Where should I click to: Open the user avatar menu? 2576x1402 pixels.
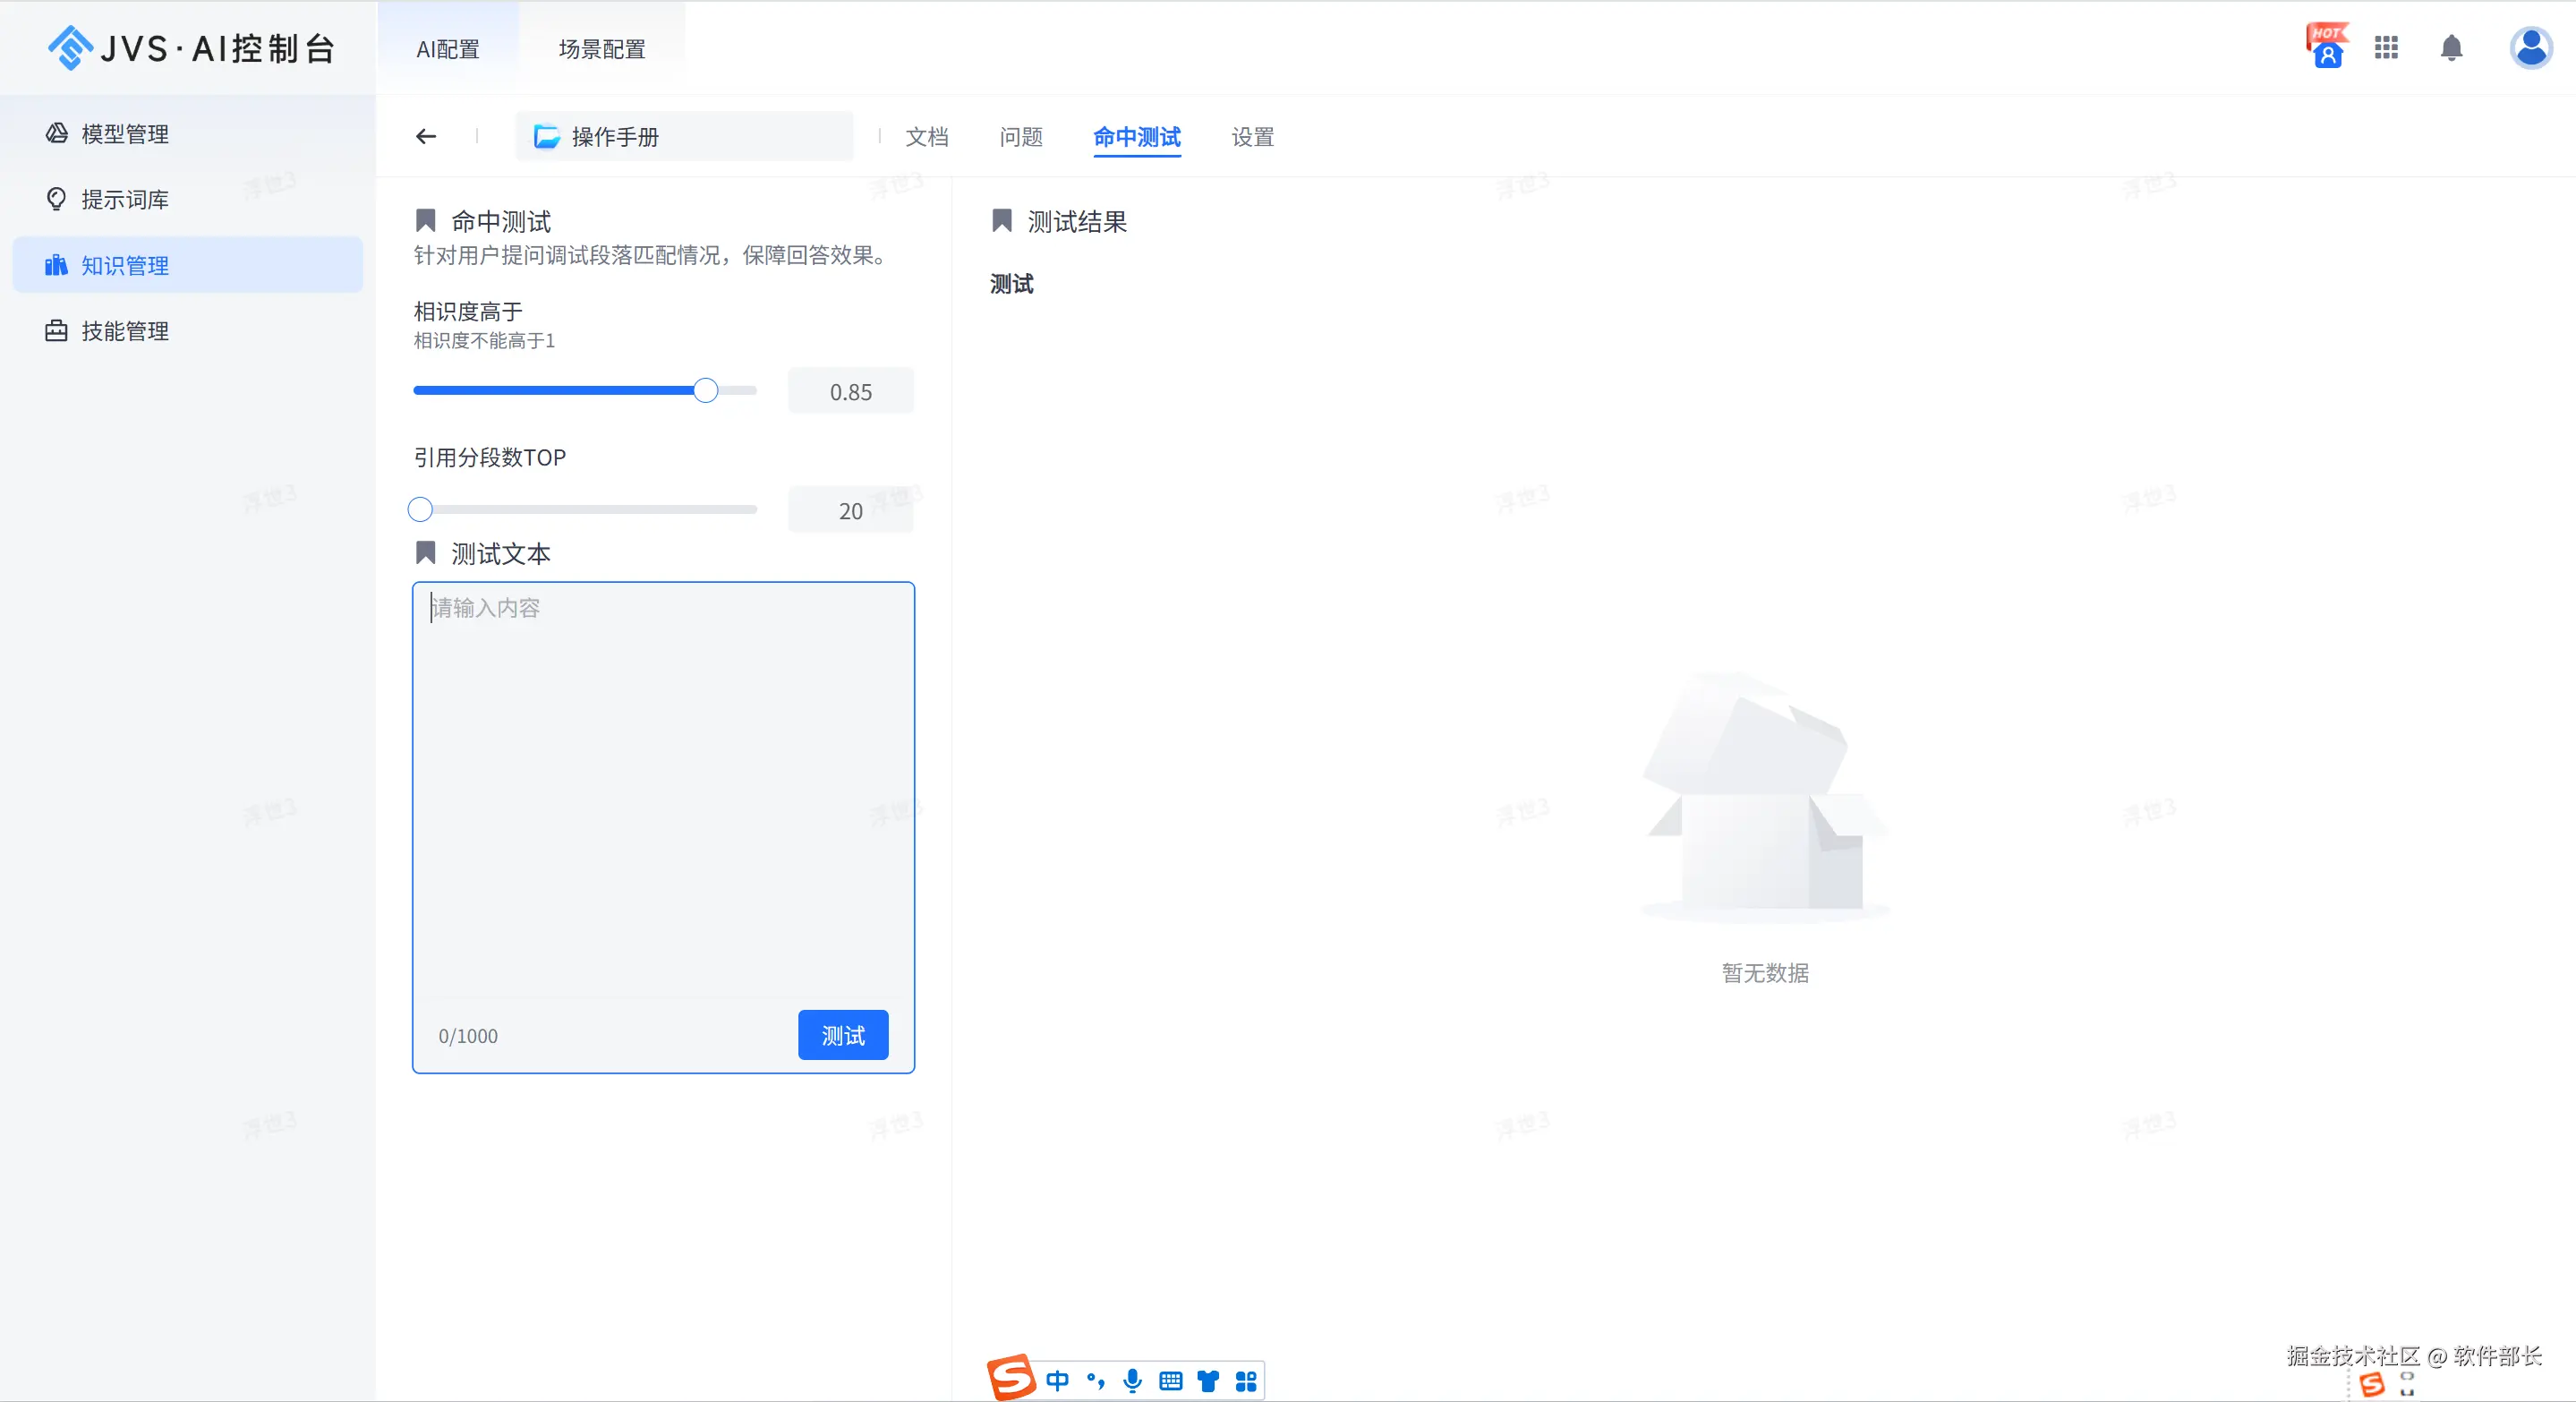[2530, 47]
